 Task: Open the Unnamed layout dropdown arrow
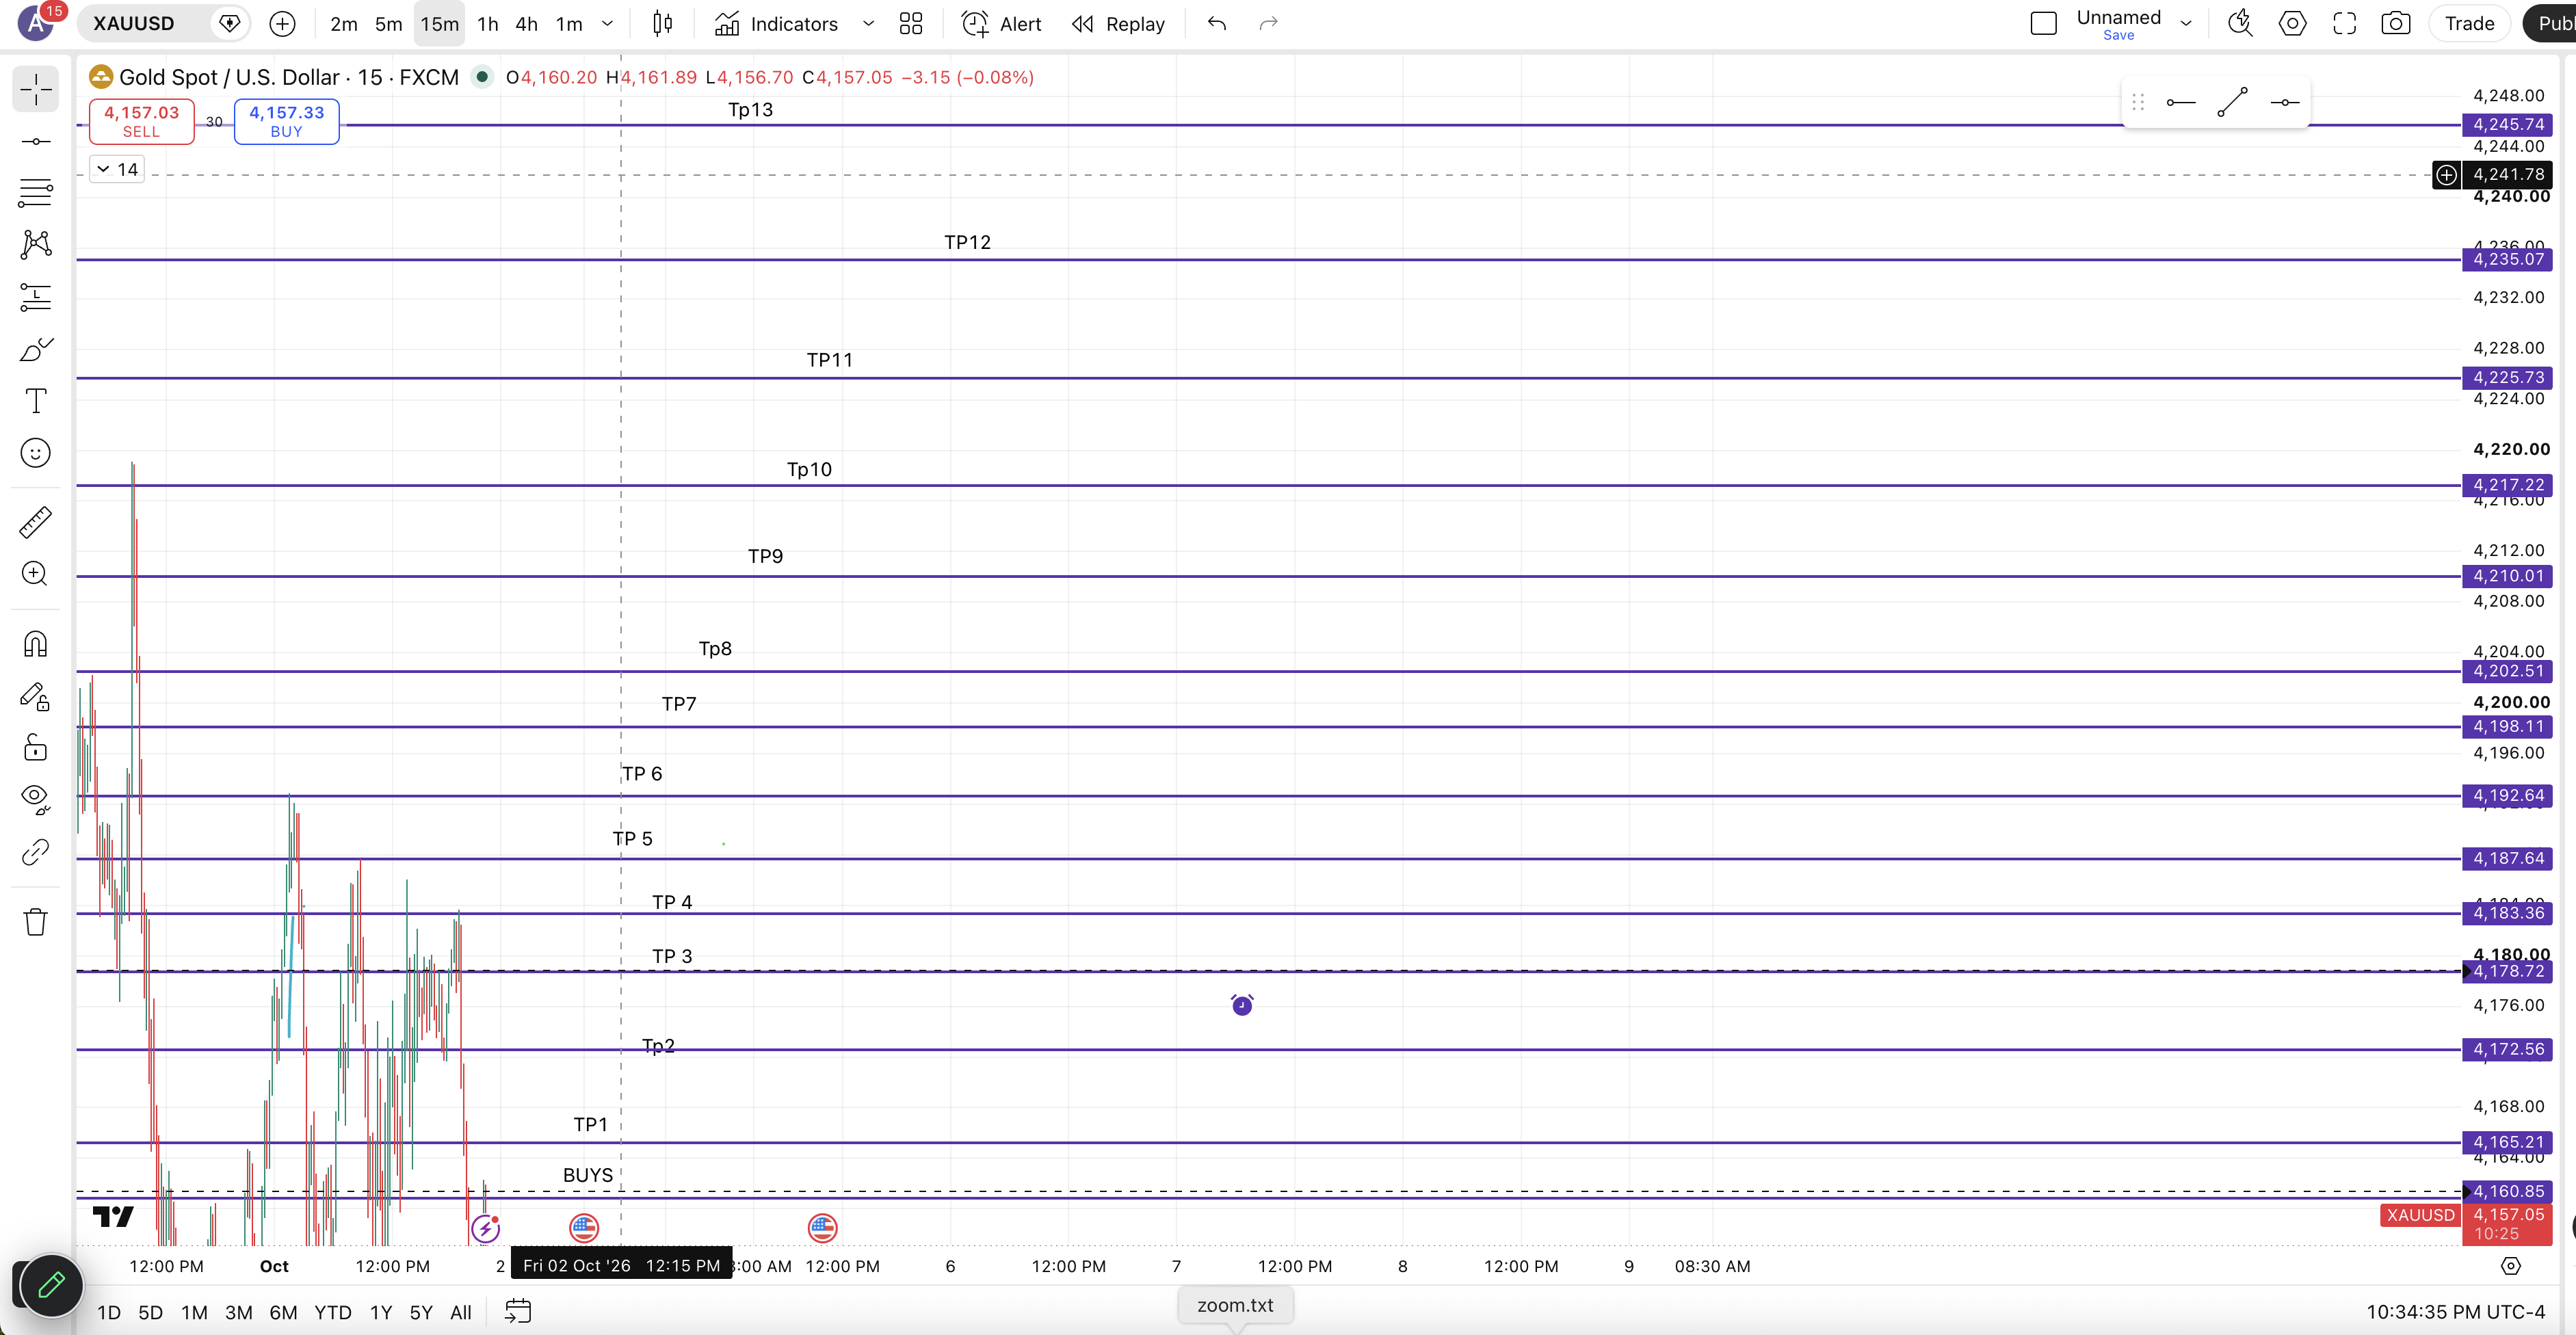(x=2186, y=23)
